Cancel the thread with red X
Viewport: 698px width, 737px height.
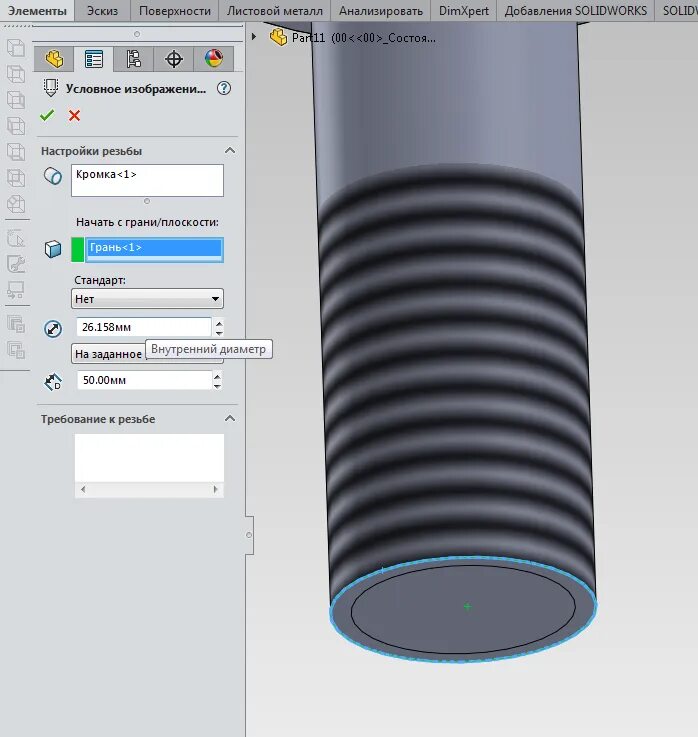74,115
